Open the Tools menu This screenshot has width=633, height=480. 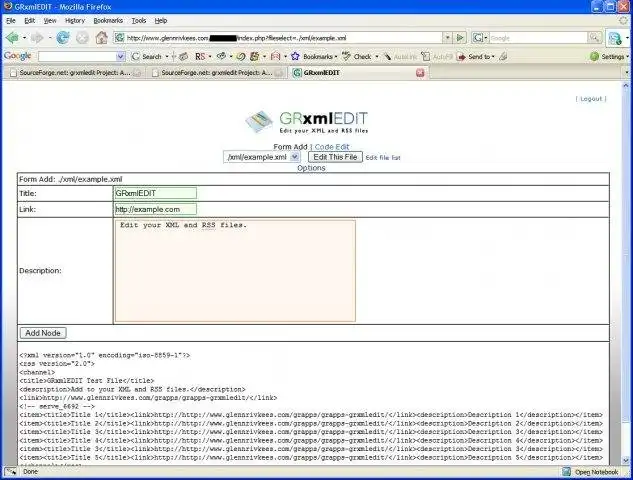coord(139,21)
